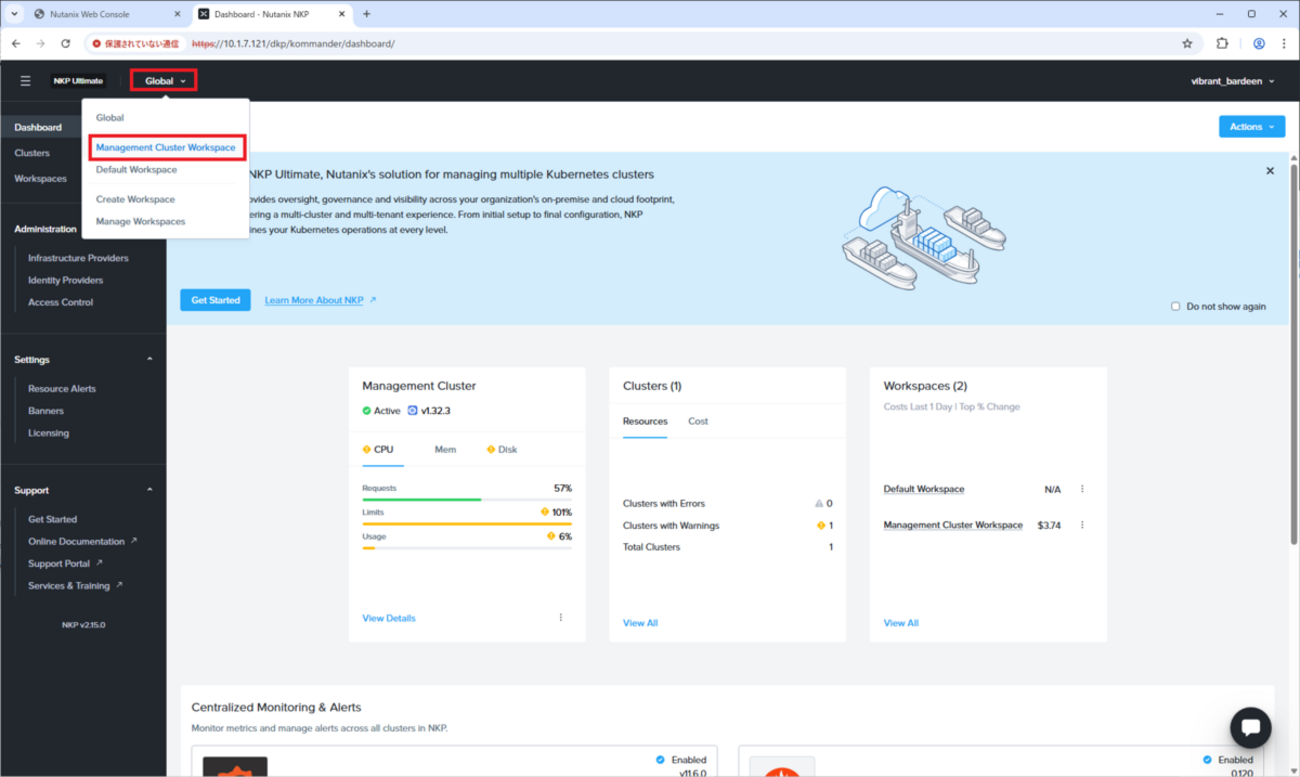
Task: Open Online Documentation external link
Action: pyautogui.click(x=83, y=542)
